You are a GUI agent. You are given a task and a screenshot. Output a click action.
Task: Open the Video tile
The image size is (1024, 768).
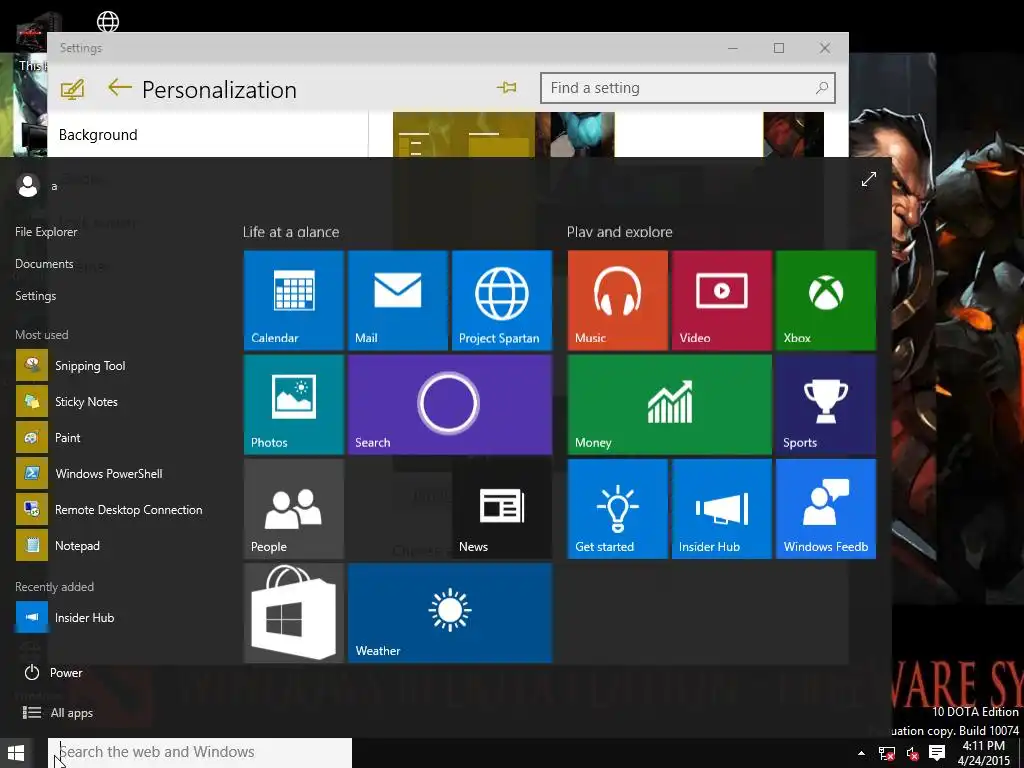pyautogui.click(x=722, y=300)
